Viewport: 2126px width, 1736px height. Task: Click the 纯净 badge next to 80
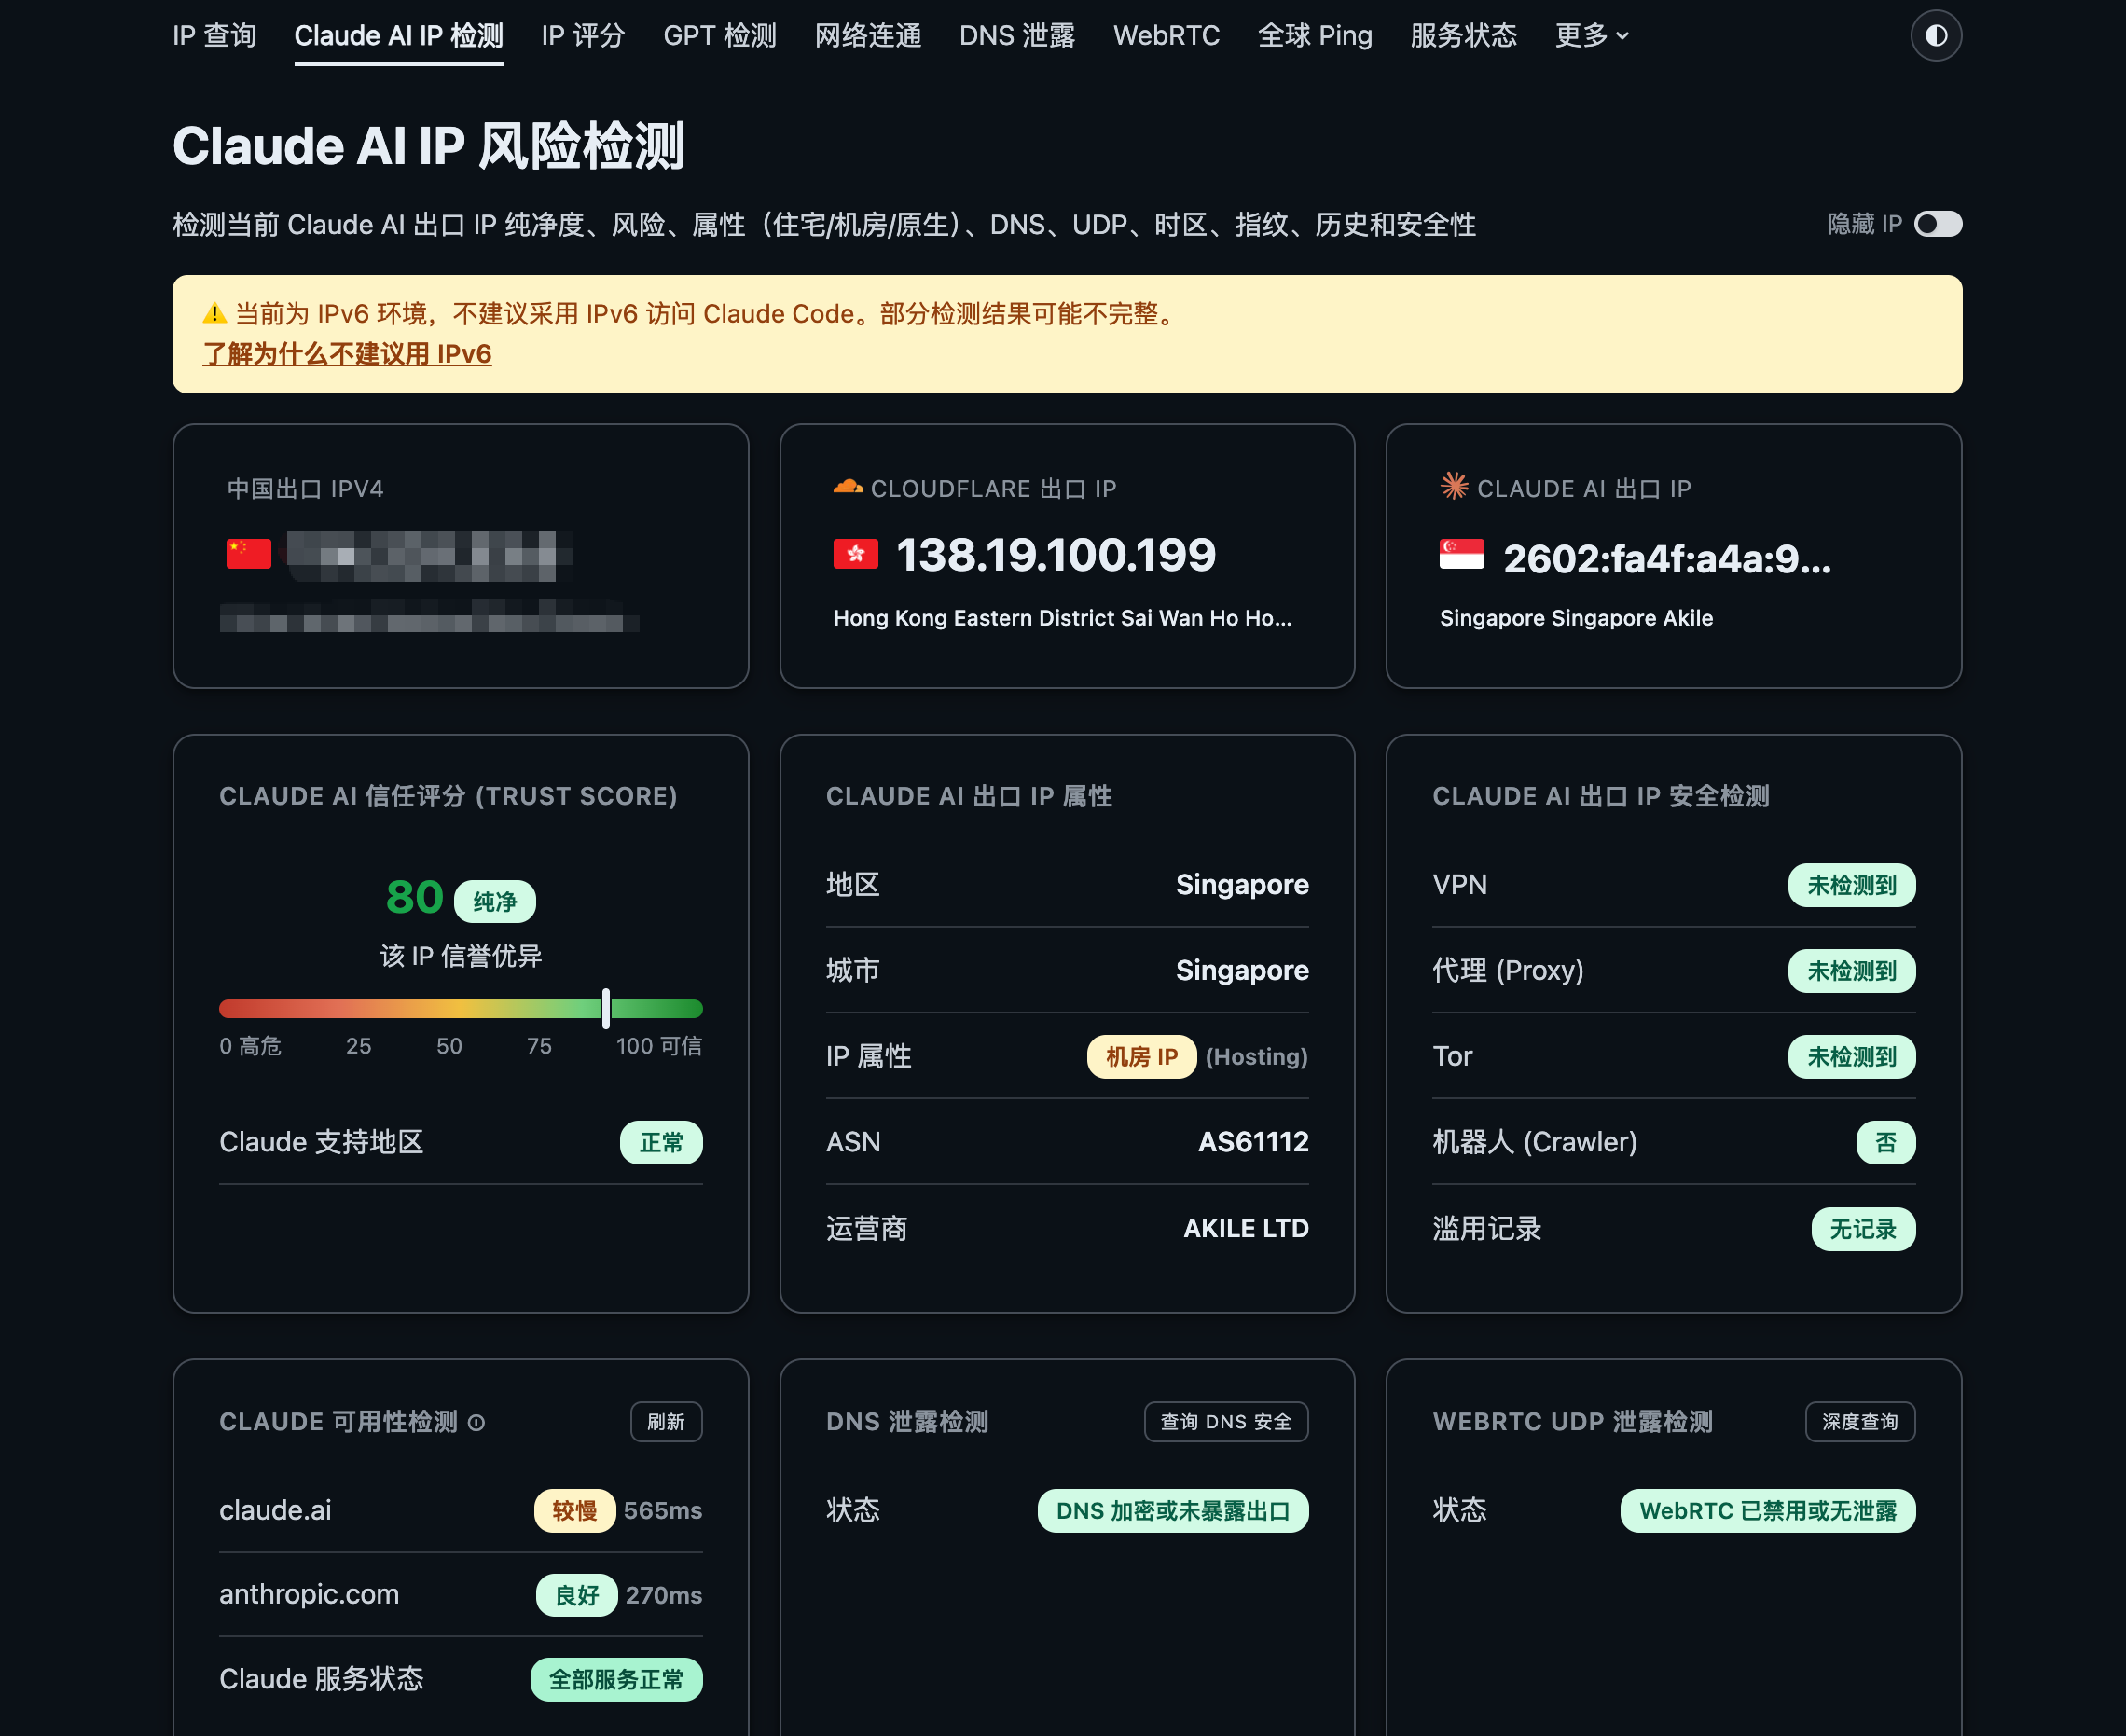[x=495, y=902]
